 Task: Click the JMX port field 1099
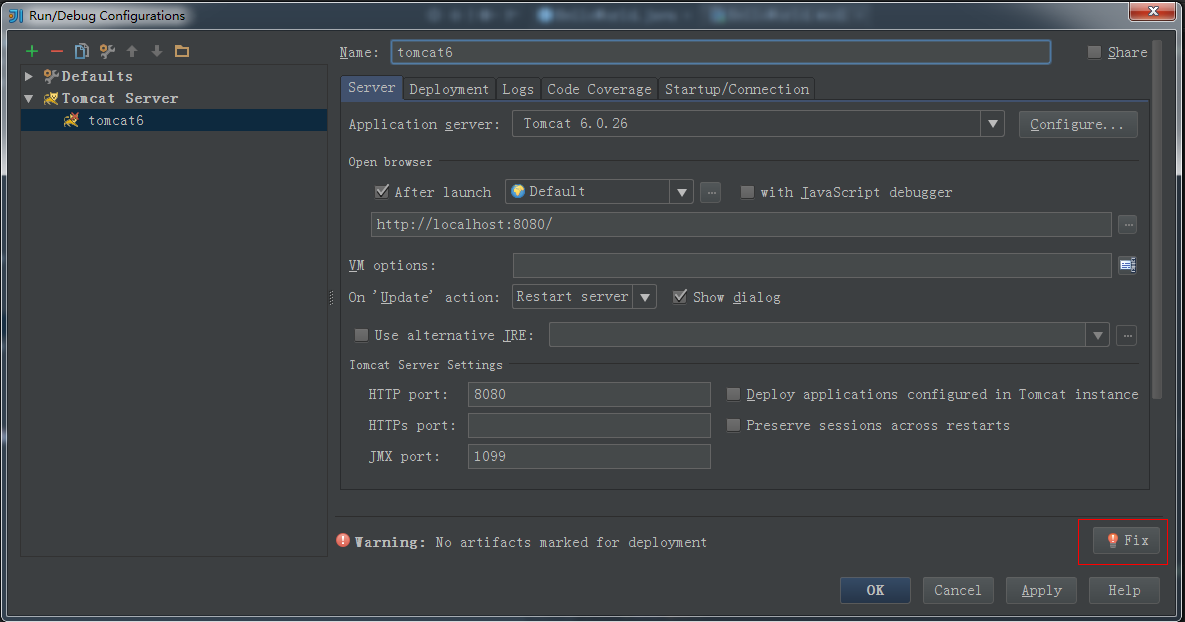tap(589, 456)
